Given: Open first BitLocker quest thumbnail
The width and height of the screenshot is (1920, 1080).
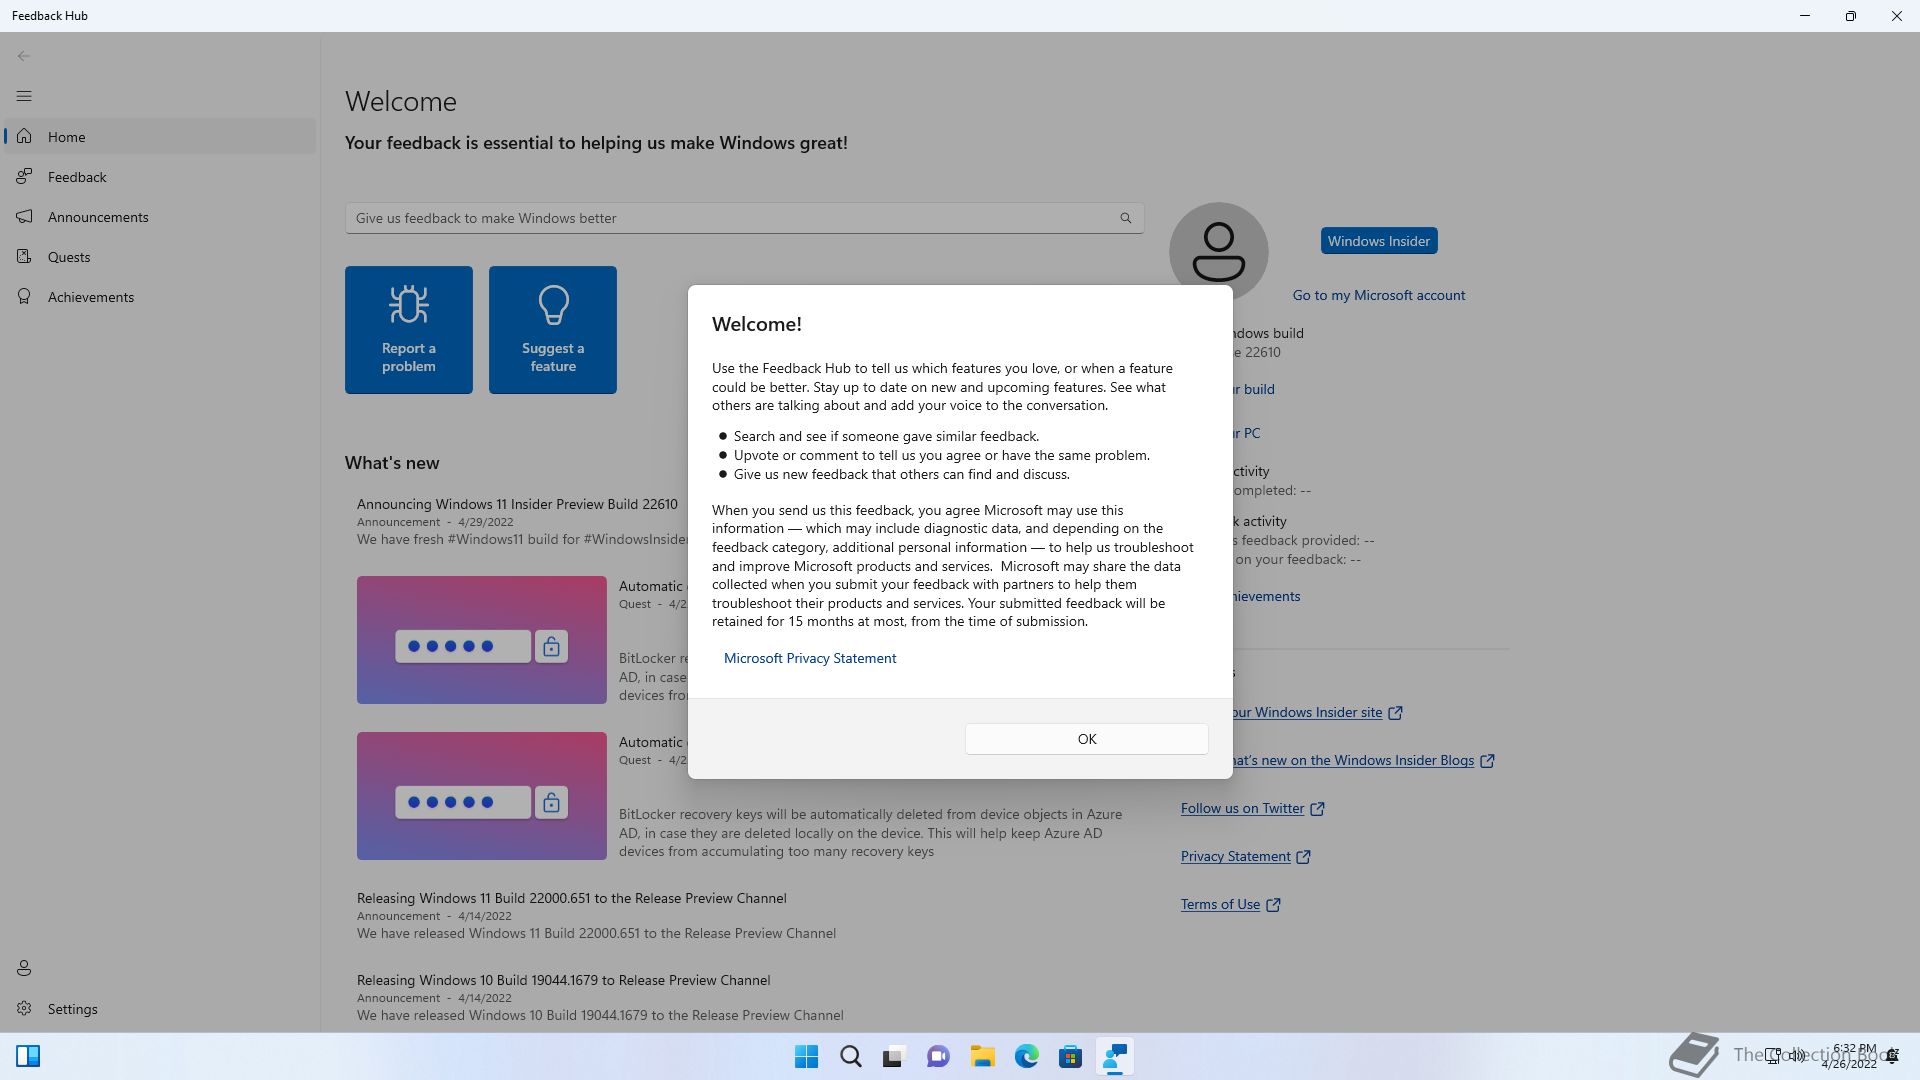Looking at the screenshot, I should pyautogui.click(x=481, y=640).
